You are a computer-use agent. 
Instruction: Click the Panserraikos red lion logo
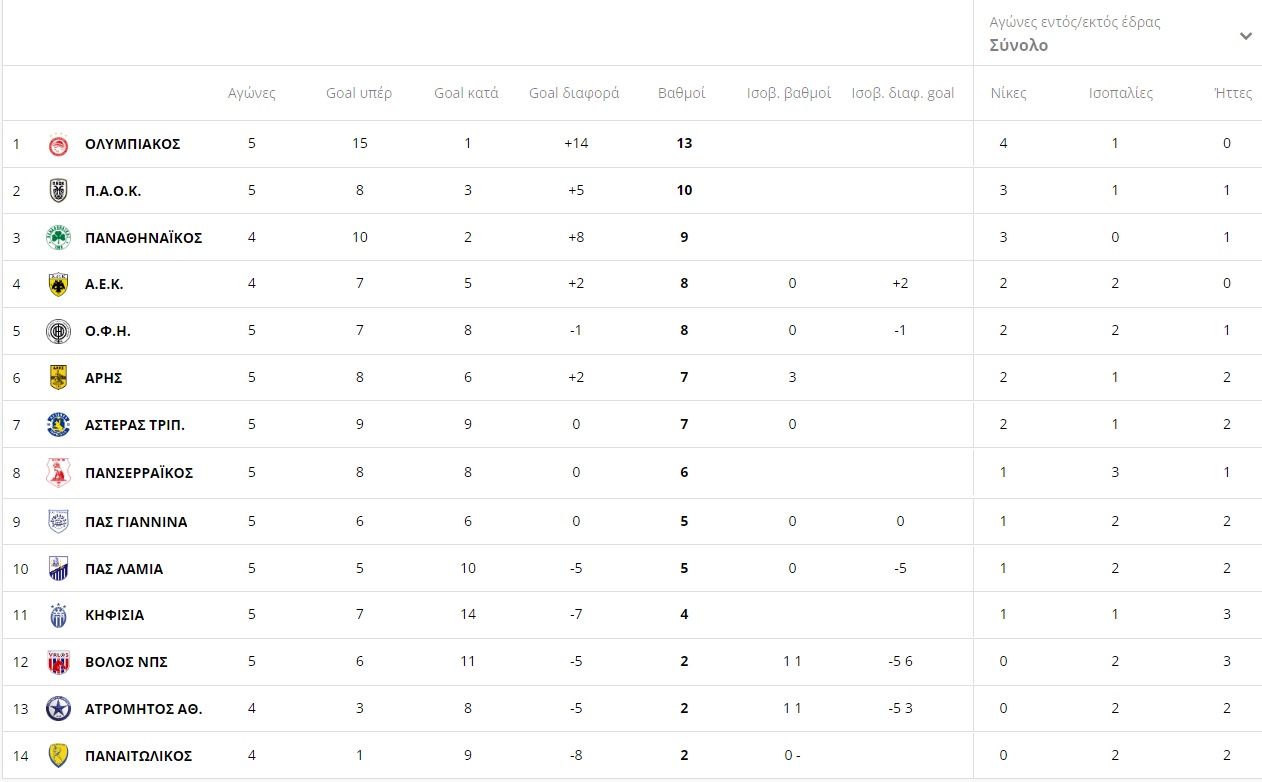59,472
